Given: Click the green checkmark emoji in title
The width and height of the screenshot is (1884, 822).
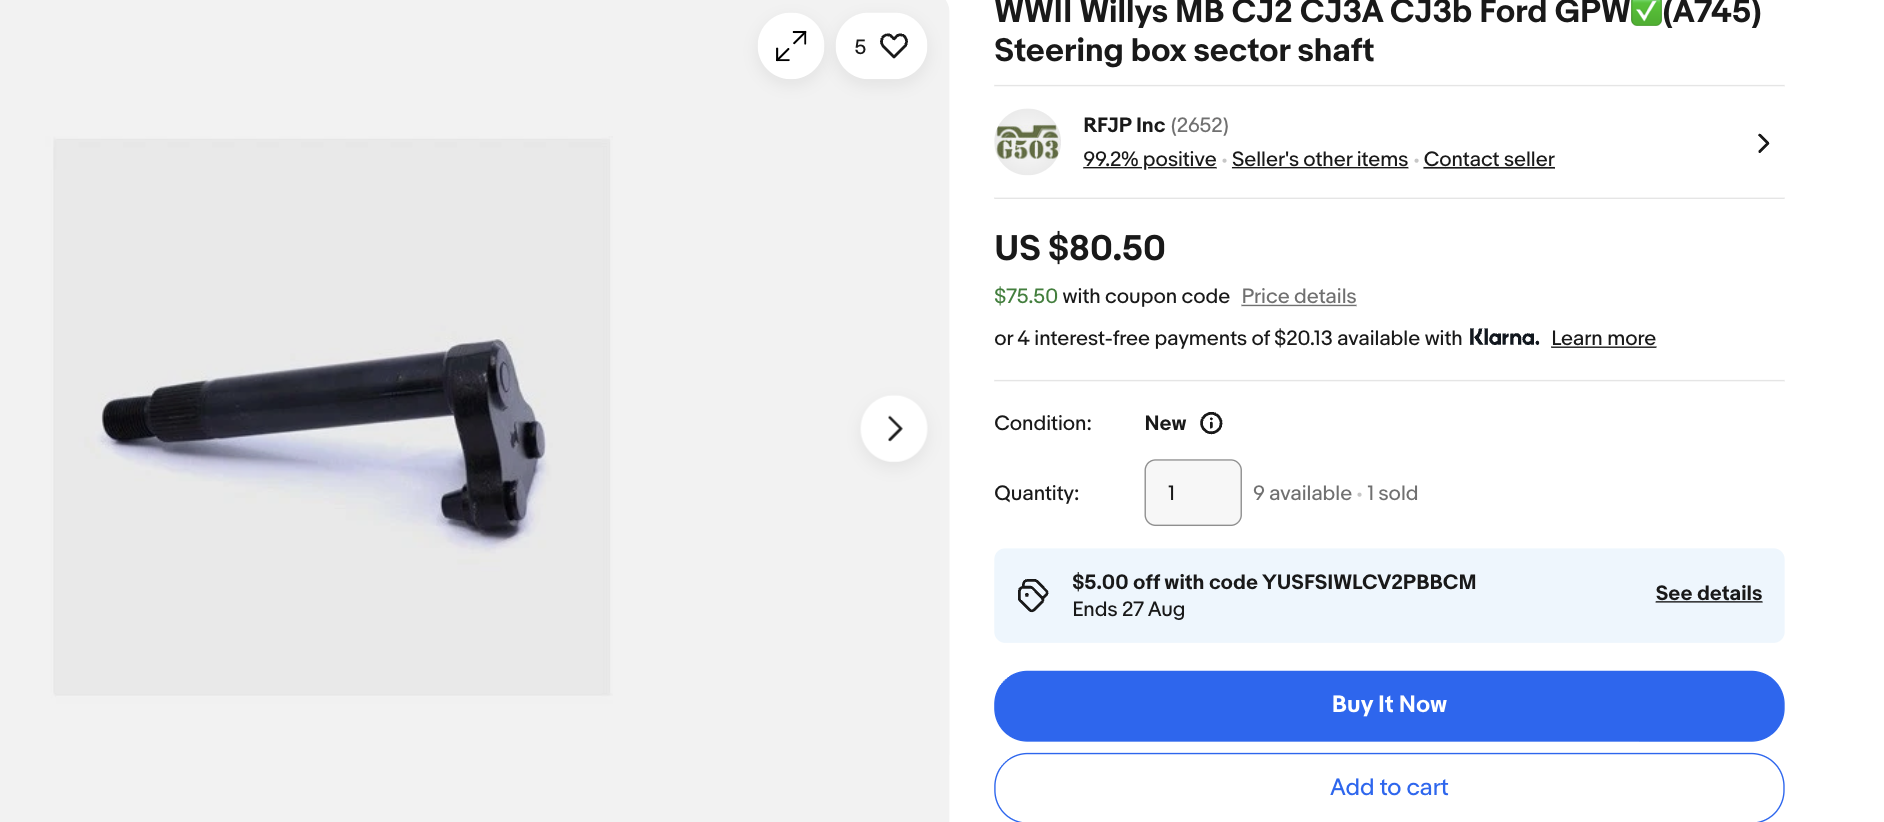Looking at the screenshot, I should click(x=1645, y=12).
